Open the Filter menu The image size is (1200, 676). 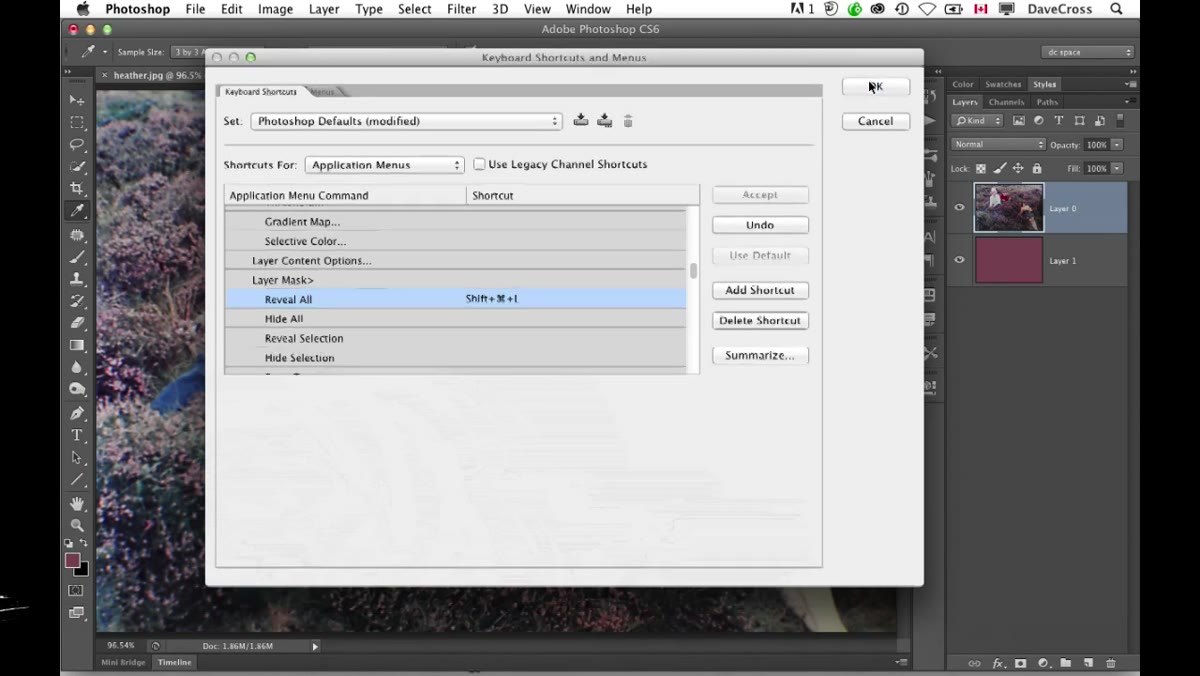(461, 9)
